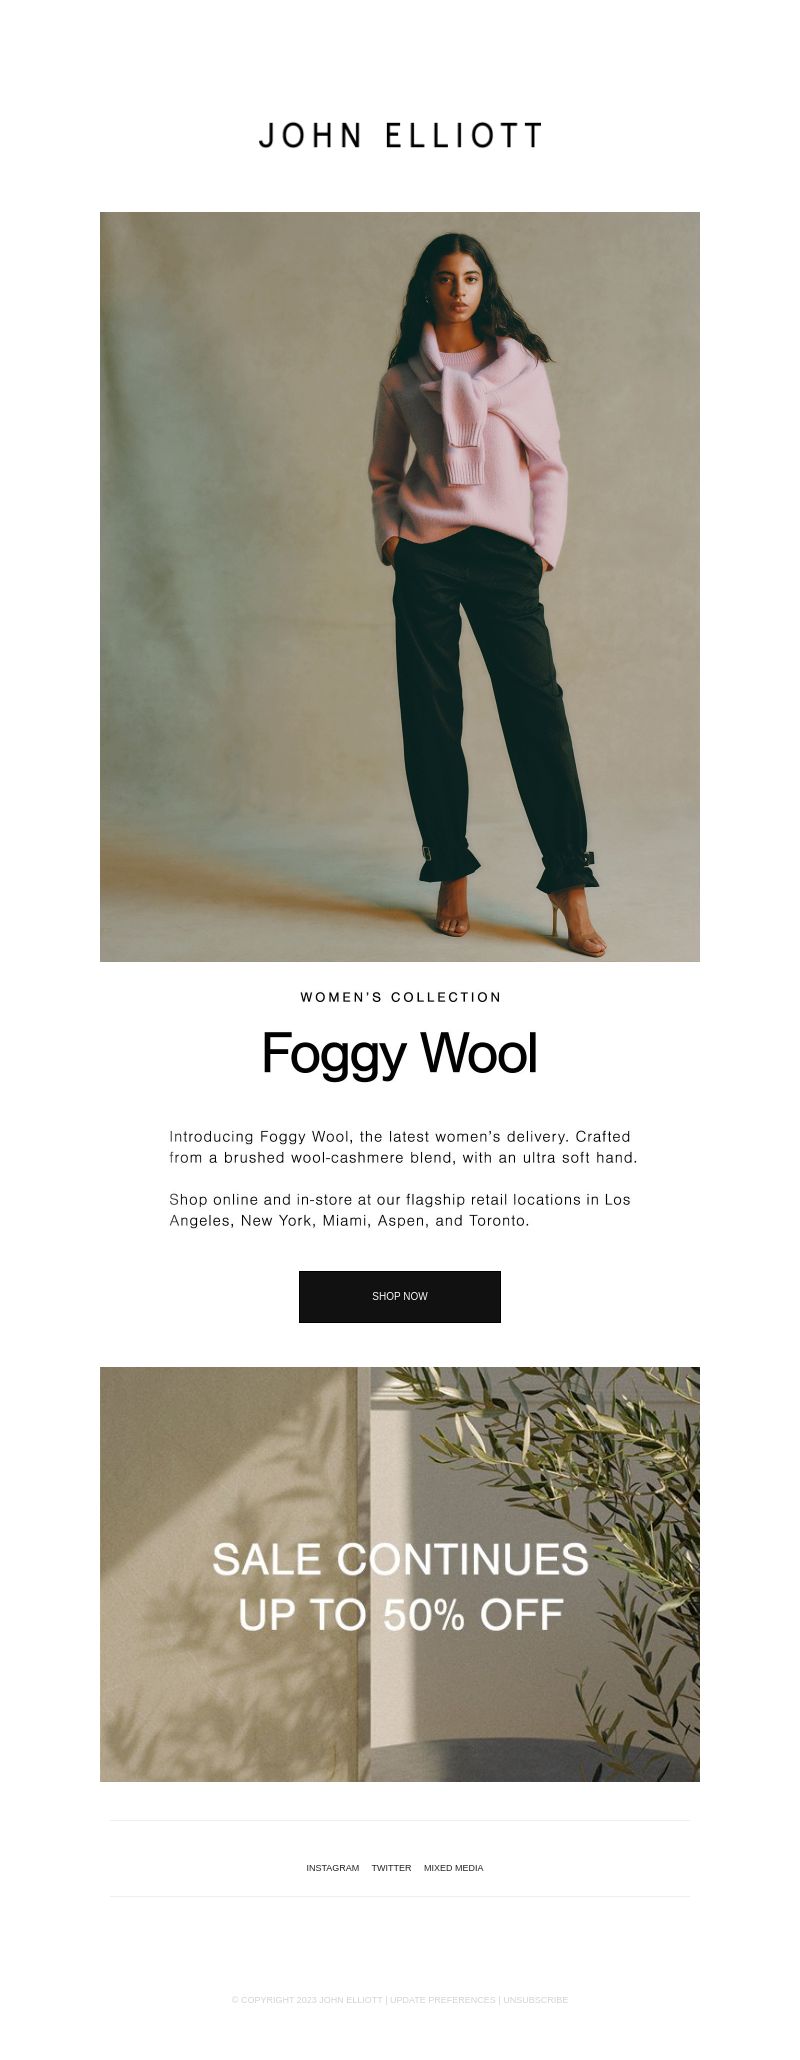800x2060 pixels.
Task: Open the Foggy Wool model hero image
Action: tap(400, 587)
